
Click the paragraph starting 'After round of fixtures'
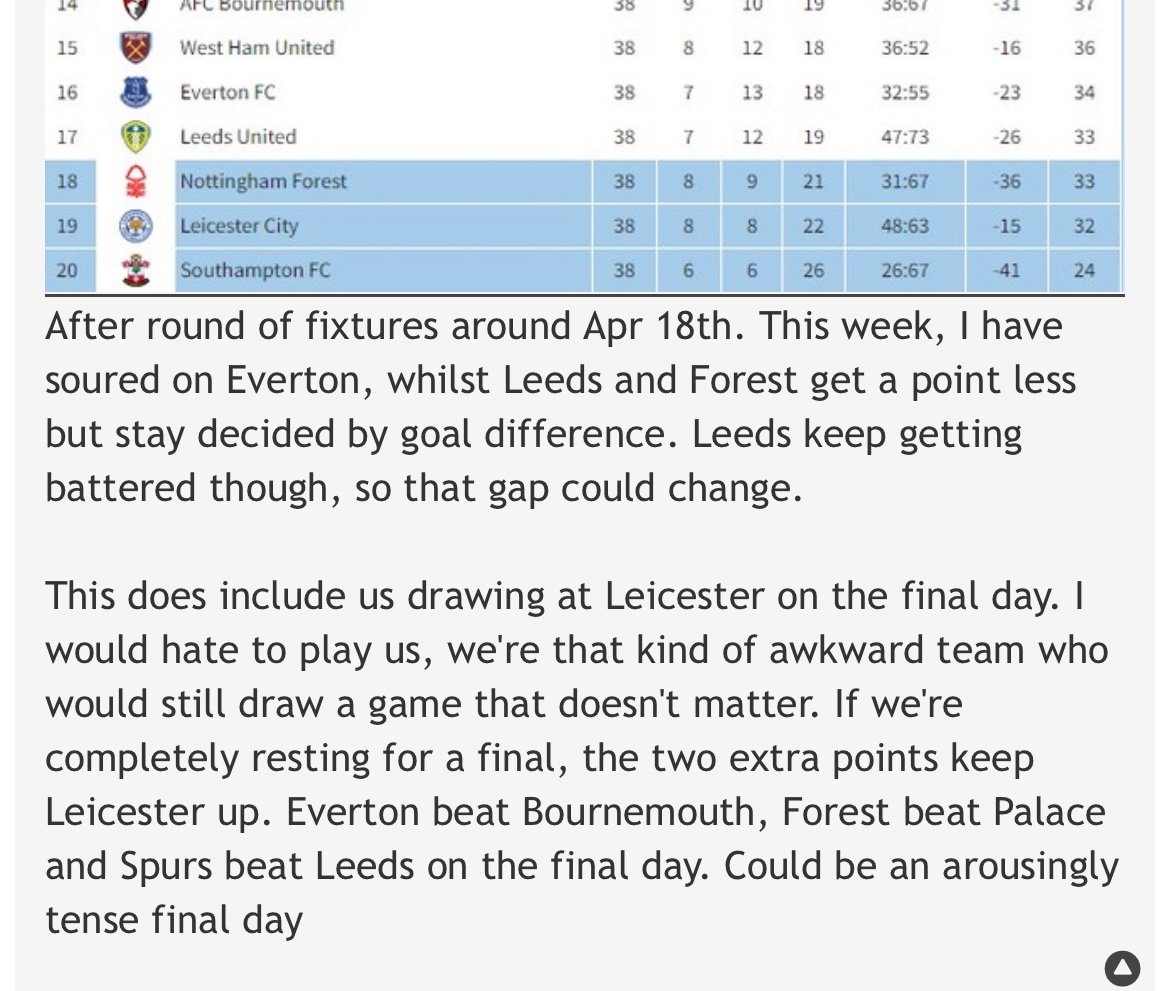click(560, 407)
